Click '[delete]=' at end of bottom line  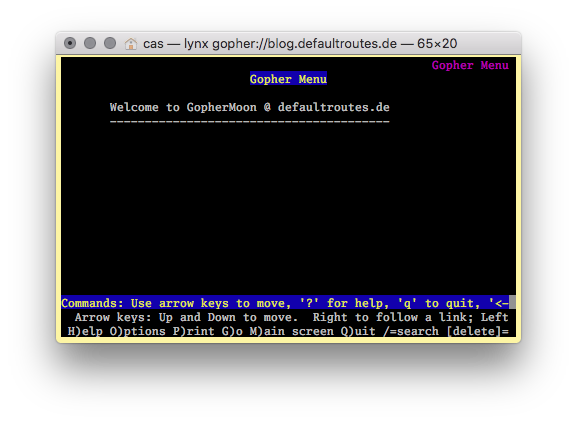click(x=477, y=331)
